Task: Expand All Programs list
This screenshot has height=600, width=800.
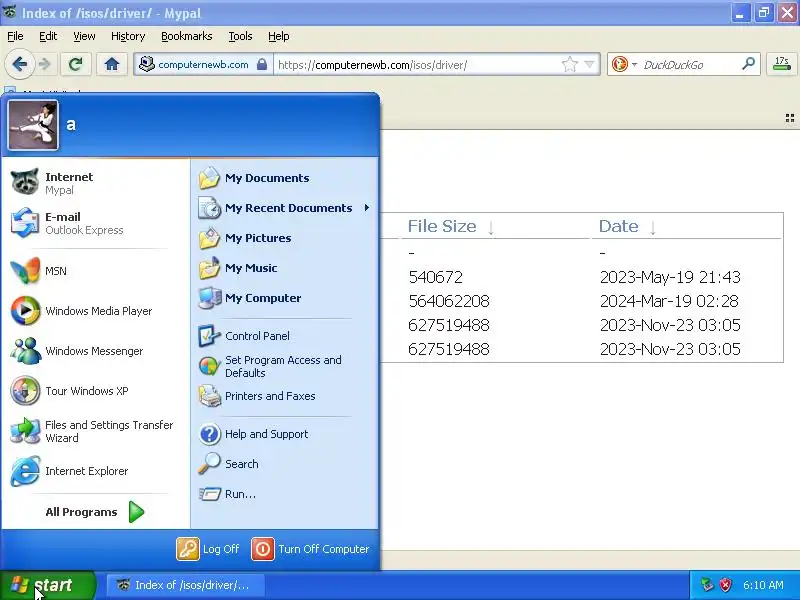Action: pos(95,512)
